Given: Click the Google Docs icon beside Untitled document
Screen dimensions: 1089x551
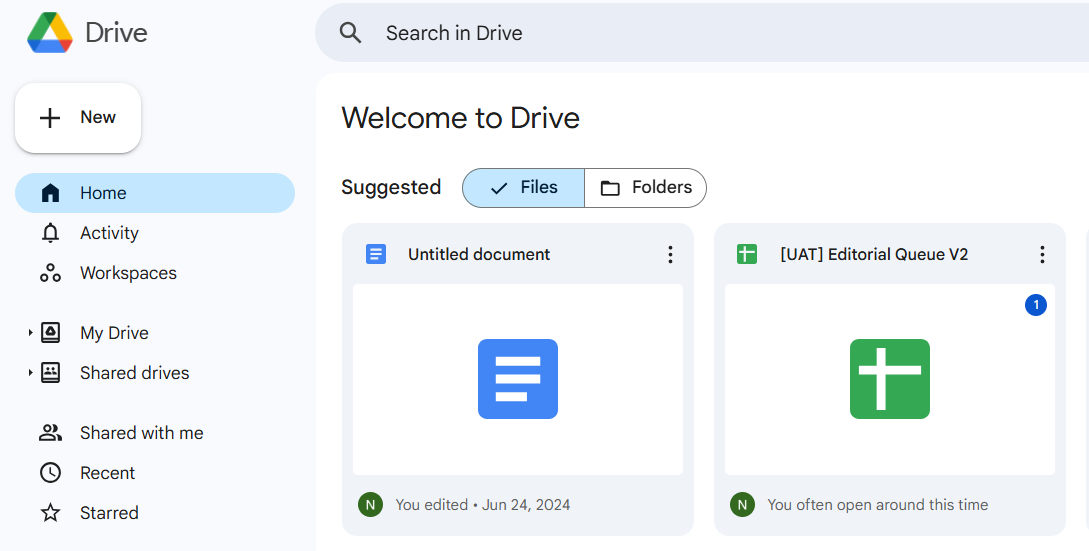Looking at the screenshot, I should (376, 254).
